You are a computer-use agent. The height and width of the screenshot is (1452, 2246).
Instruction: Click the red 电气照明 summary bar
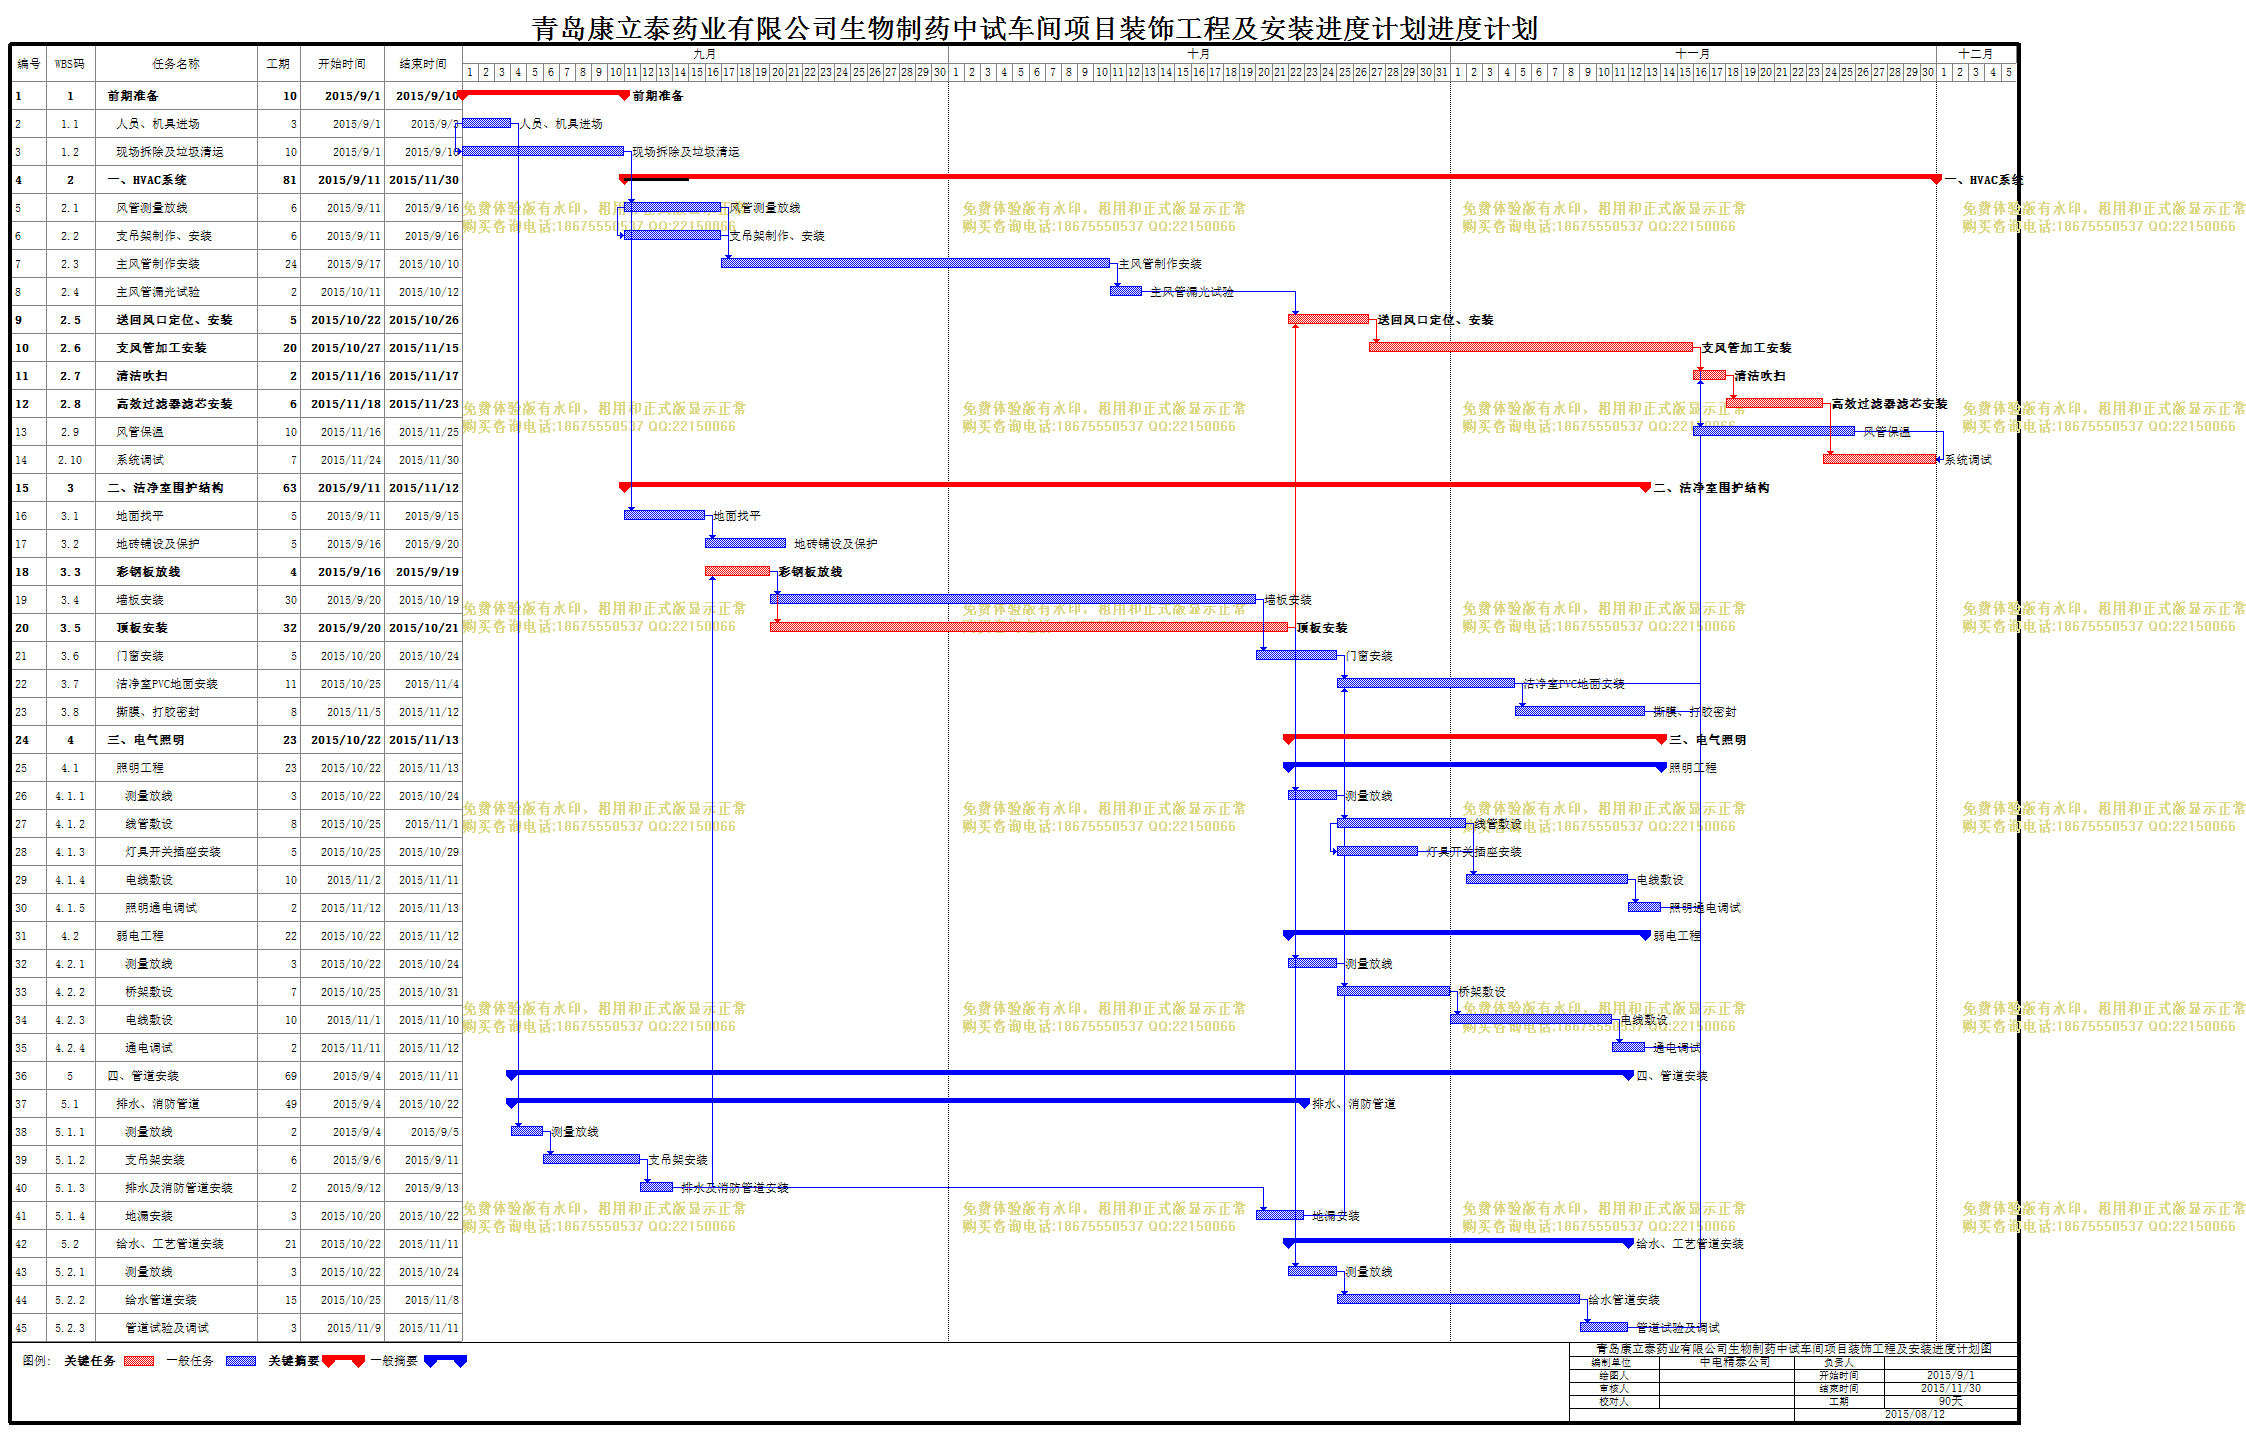1475,738
